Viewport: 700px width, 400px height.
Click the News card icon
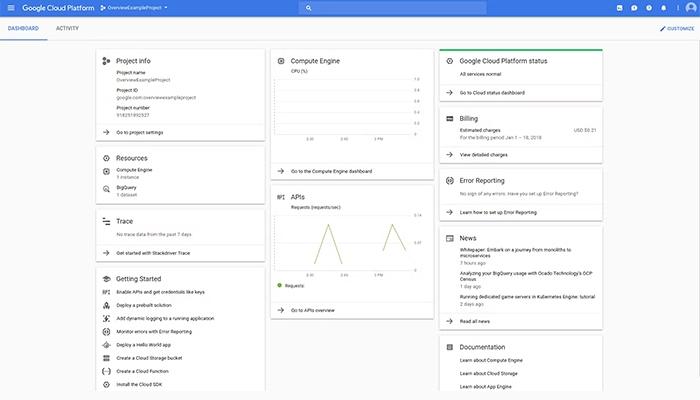pyautogui.click(x=450, y=238)
